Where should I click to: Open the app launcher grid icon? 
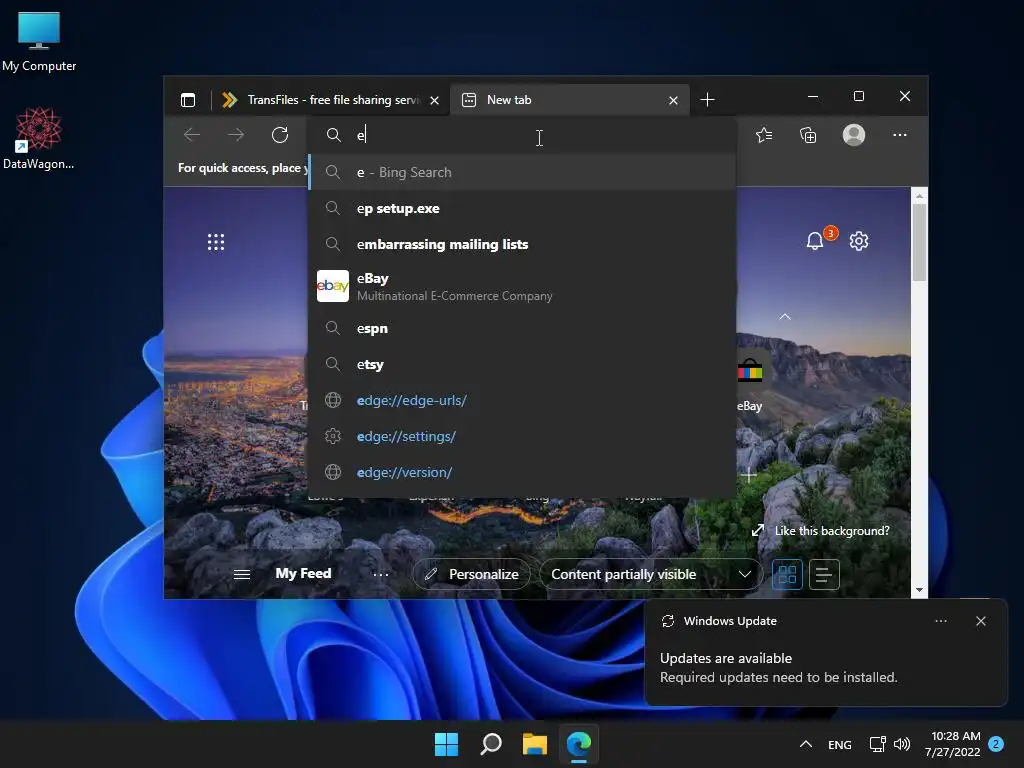216,242
